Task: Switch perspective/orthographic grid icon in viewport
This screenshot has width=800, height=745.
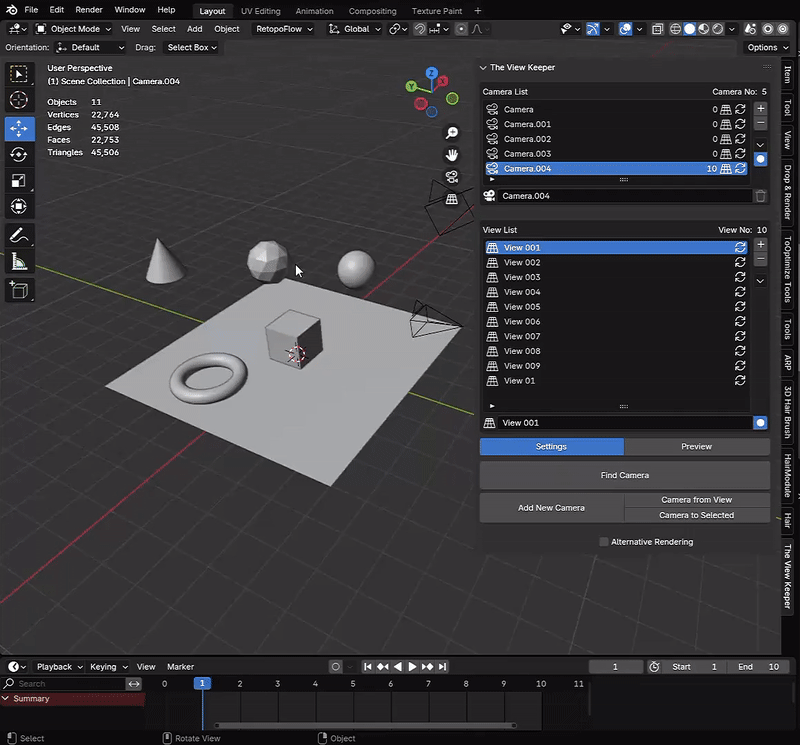Action: (x=452, y=199)
